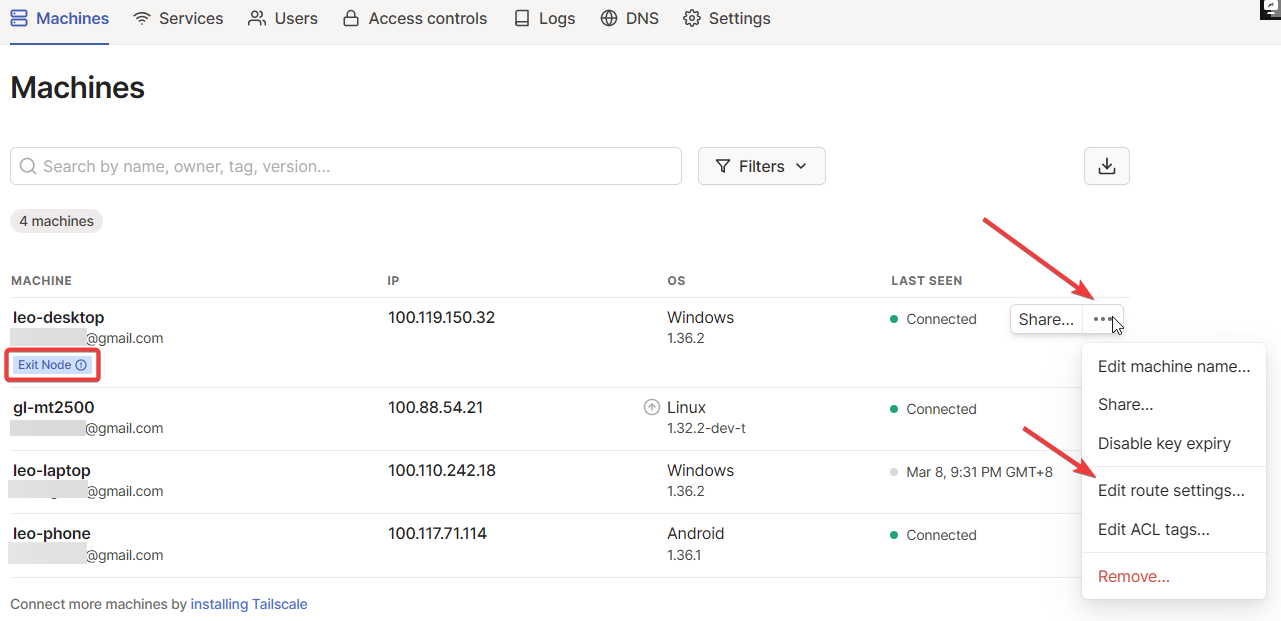Click the Logs book icon
The height and width of the screenshot is (621, 1281).
pyautogui.click(x=522, y=19)
